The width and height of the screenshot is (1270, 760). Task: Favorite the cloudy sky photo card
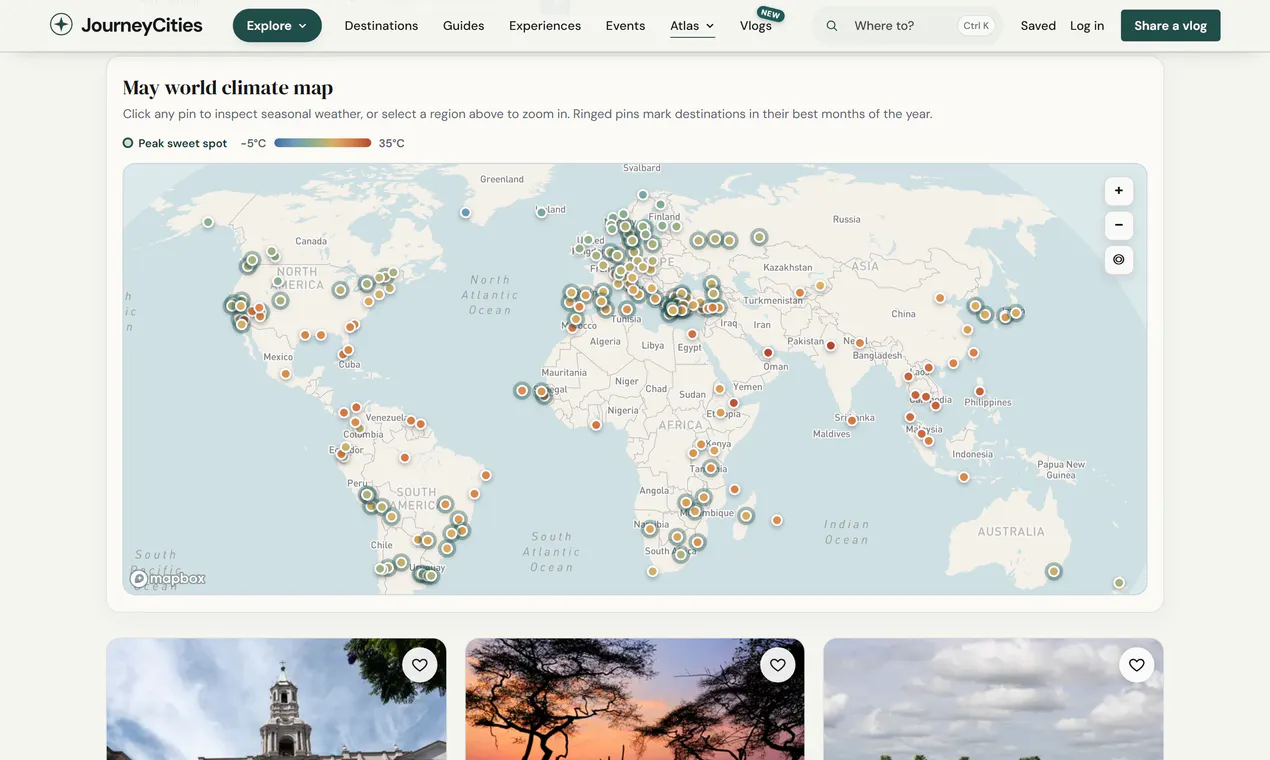pyautogui.click(x=1137, y=665)
